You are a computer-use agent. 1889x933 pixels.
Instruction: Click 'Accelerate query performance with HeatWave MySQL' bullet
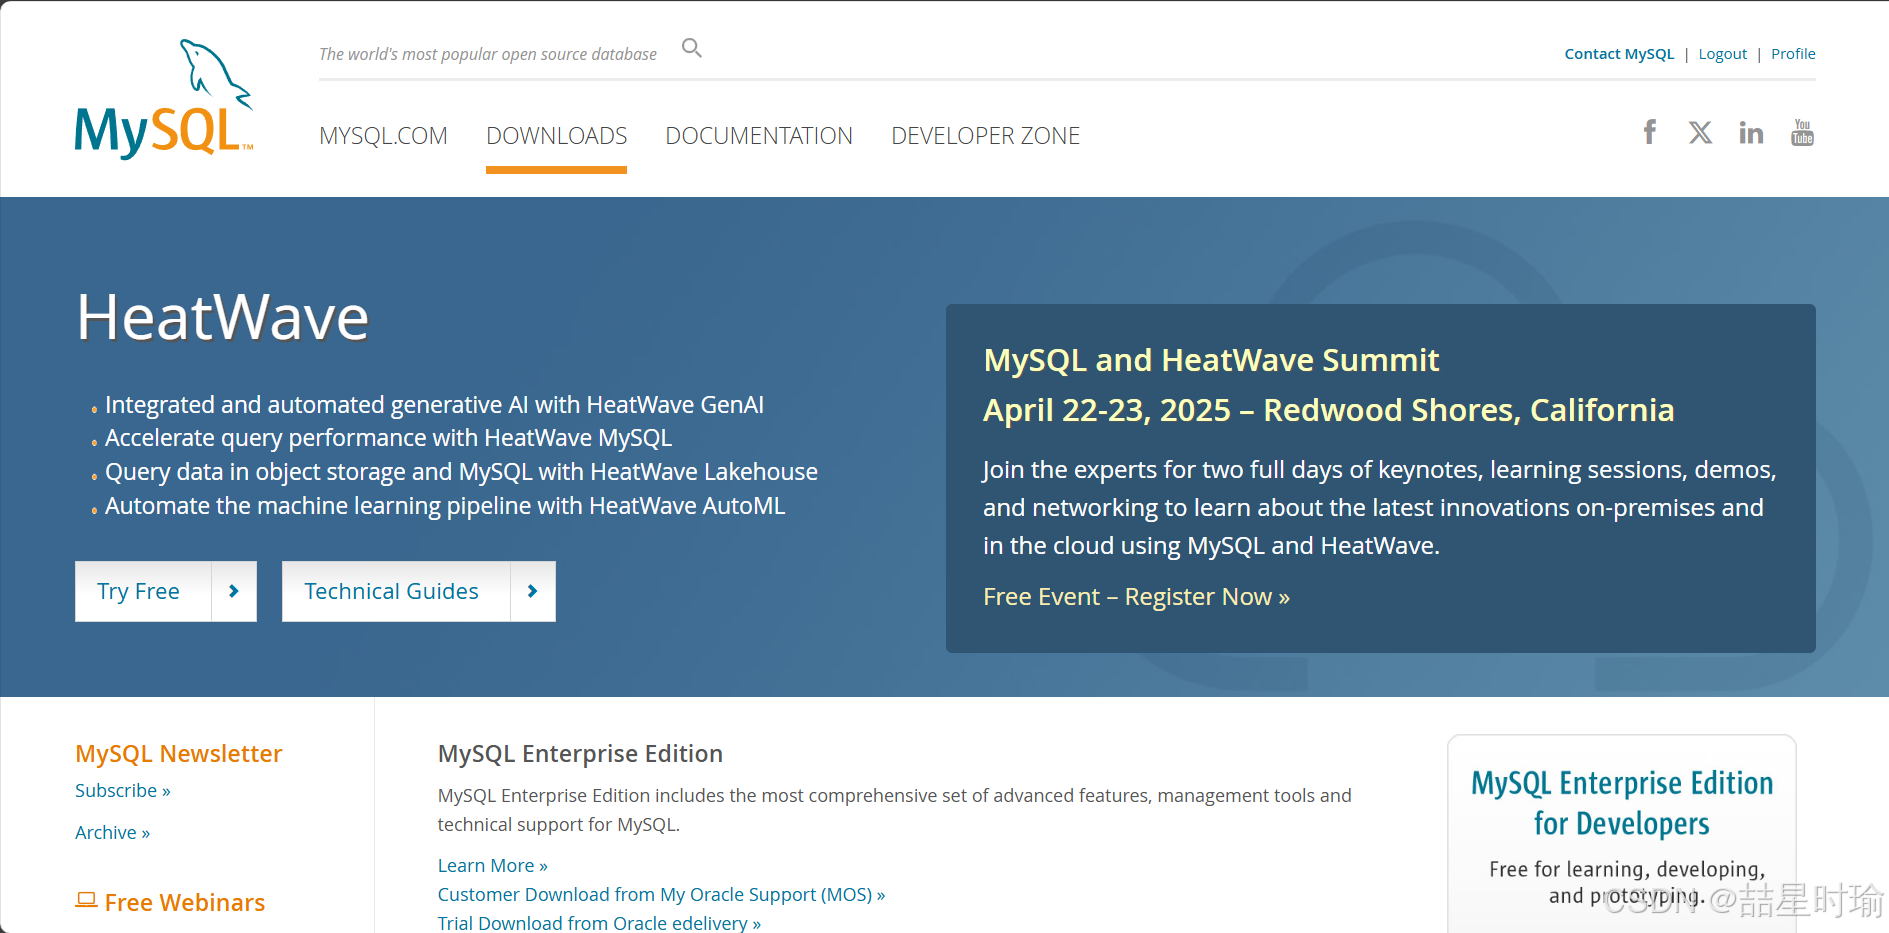click(388, 438)
